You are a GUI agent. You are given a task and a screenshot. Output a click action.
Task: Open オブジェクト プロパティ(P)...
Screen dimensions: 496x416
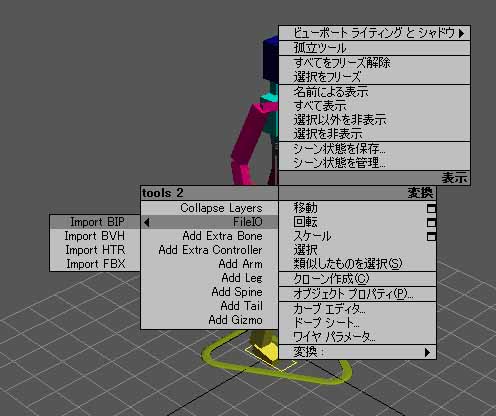(357, 294)
